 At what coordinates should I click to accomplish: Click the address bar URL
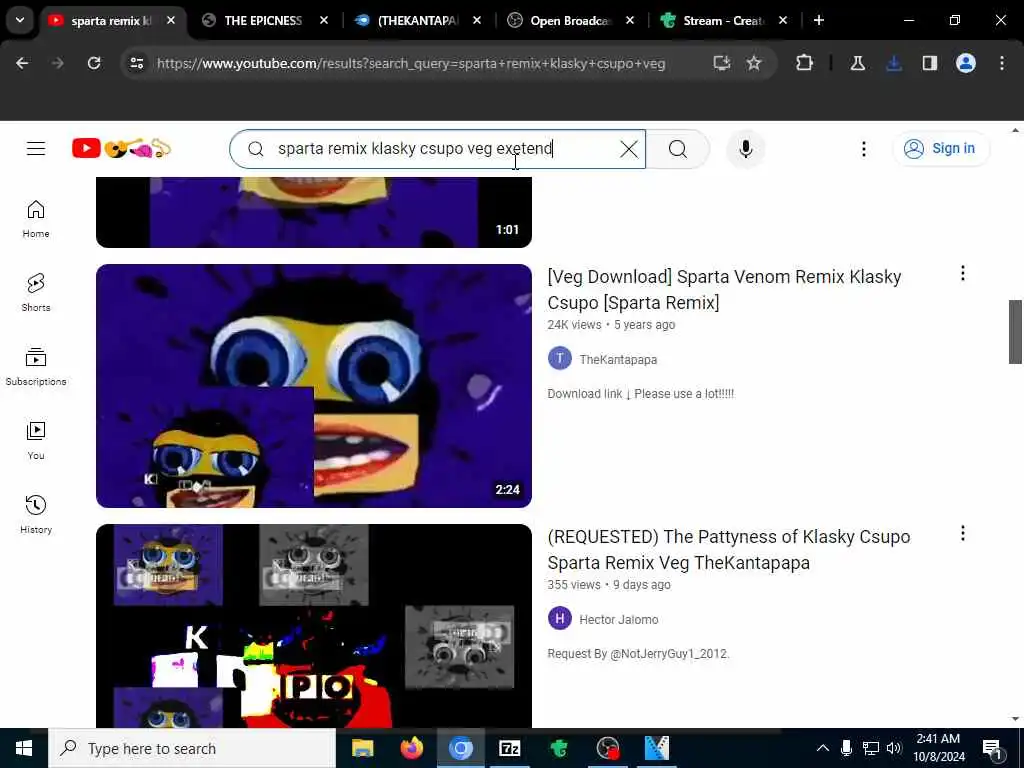point(411,63)
